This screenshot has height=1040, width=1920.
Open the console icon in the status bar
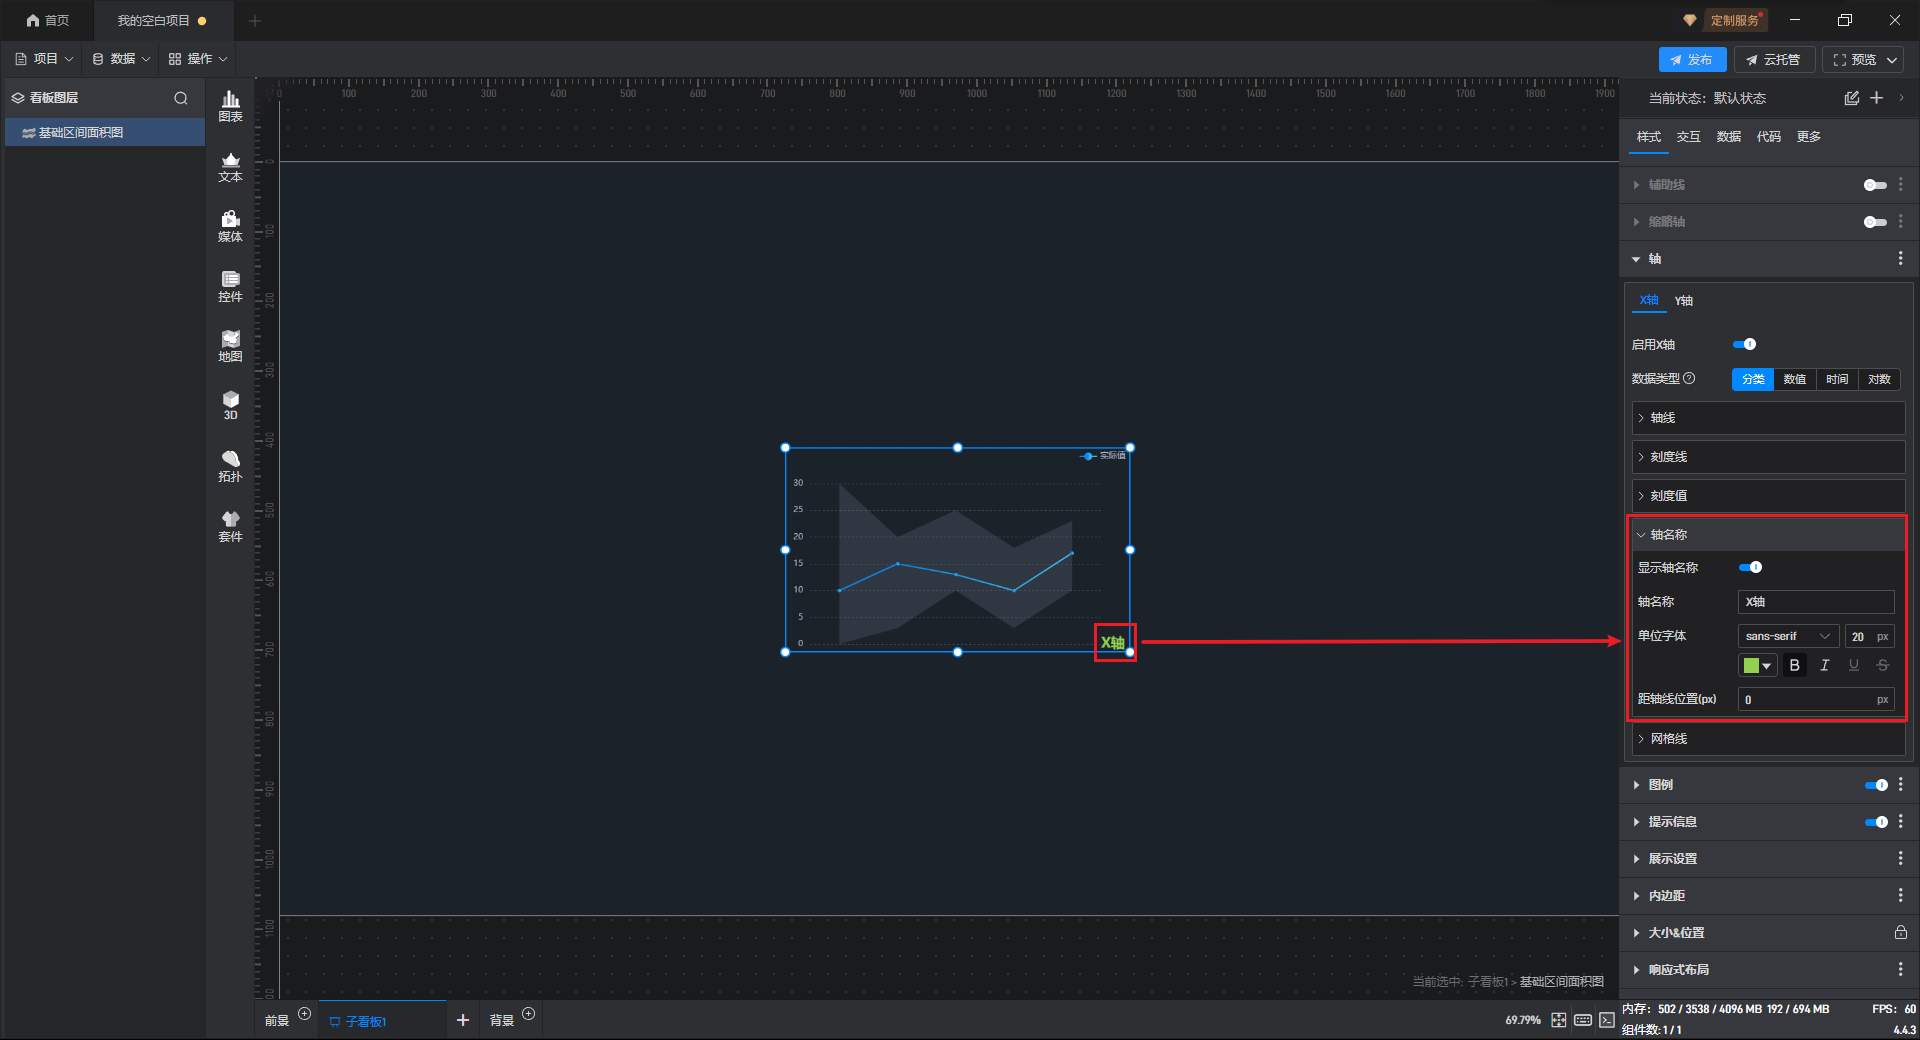(1607, 1020)
